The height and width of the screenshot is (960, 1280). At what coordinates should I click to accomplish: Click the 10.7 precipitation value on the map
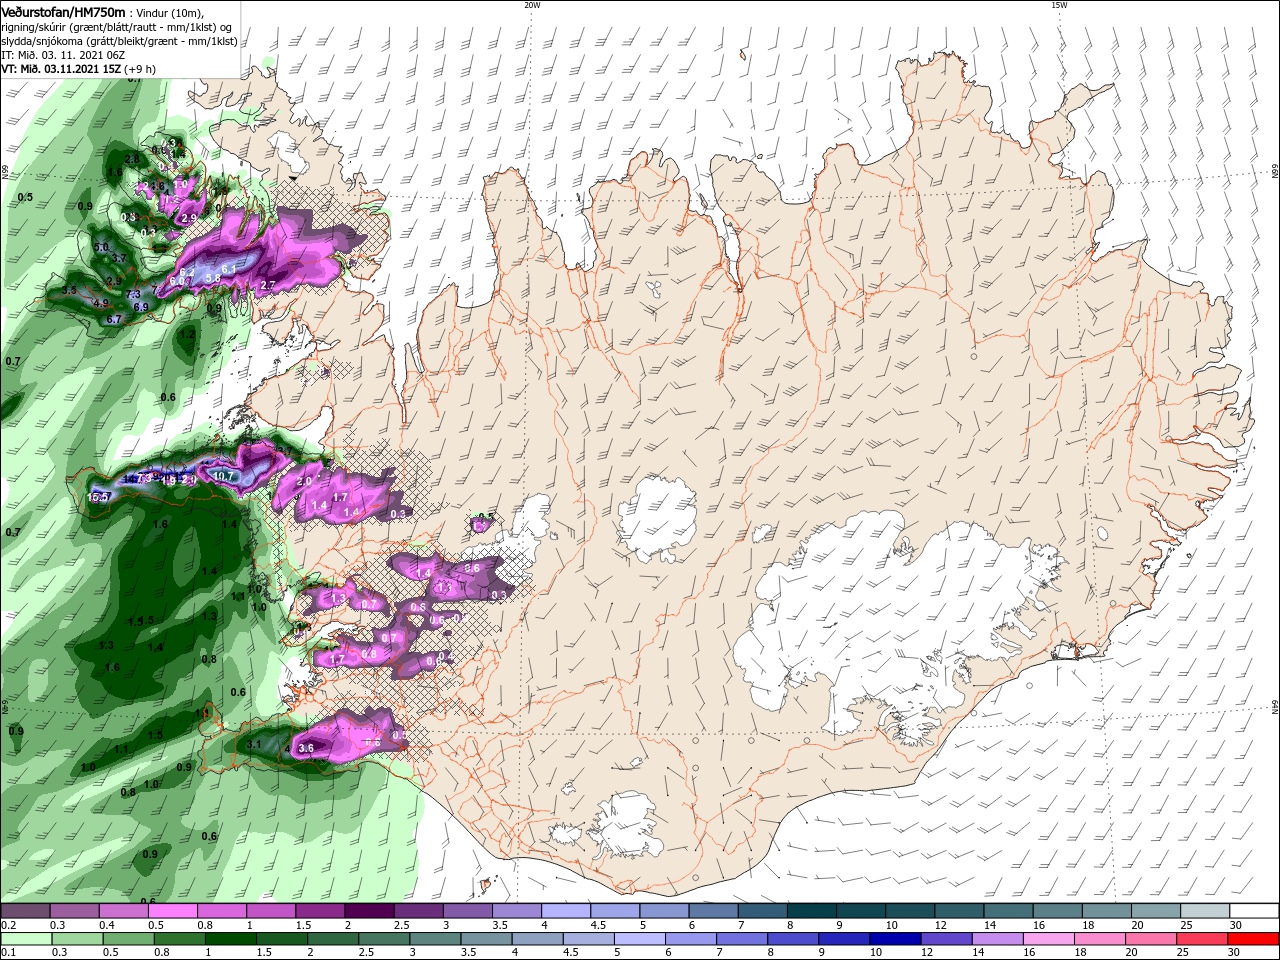[222, 477]
